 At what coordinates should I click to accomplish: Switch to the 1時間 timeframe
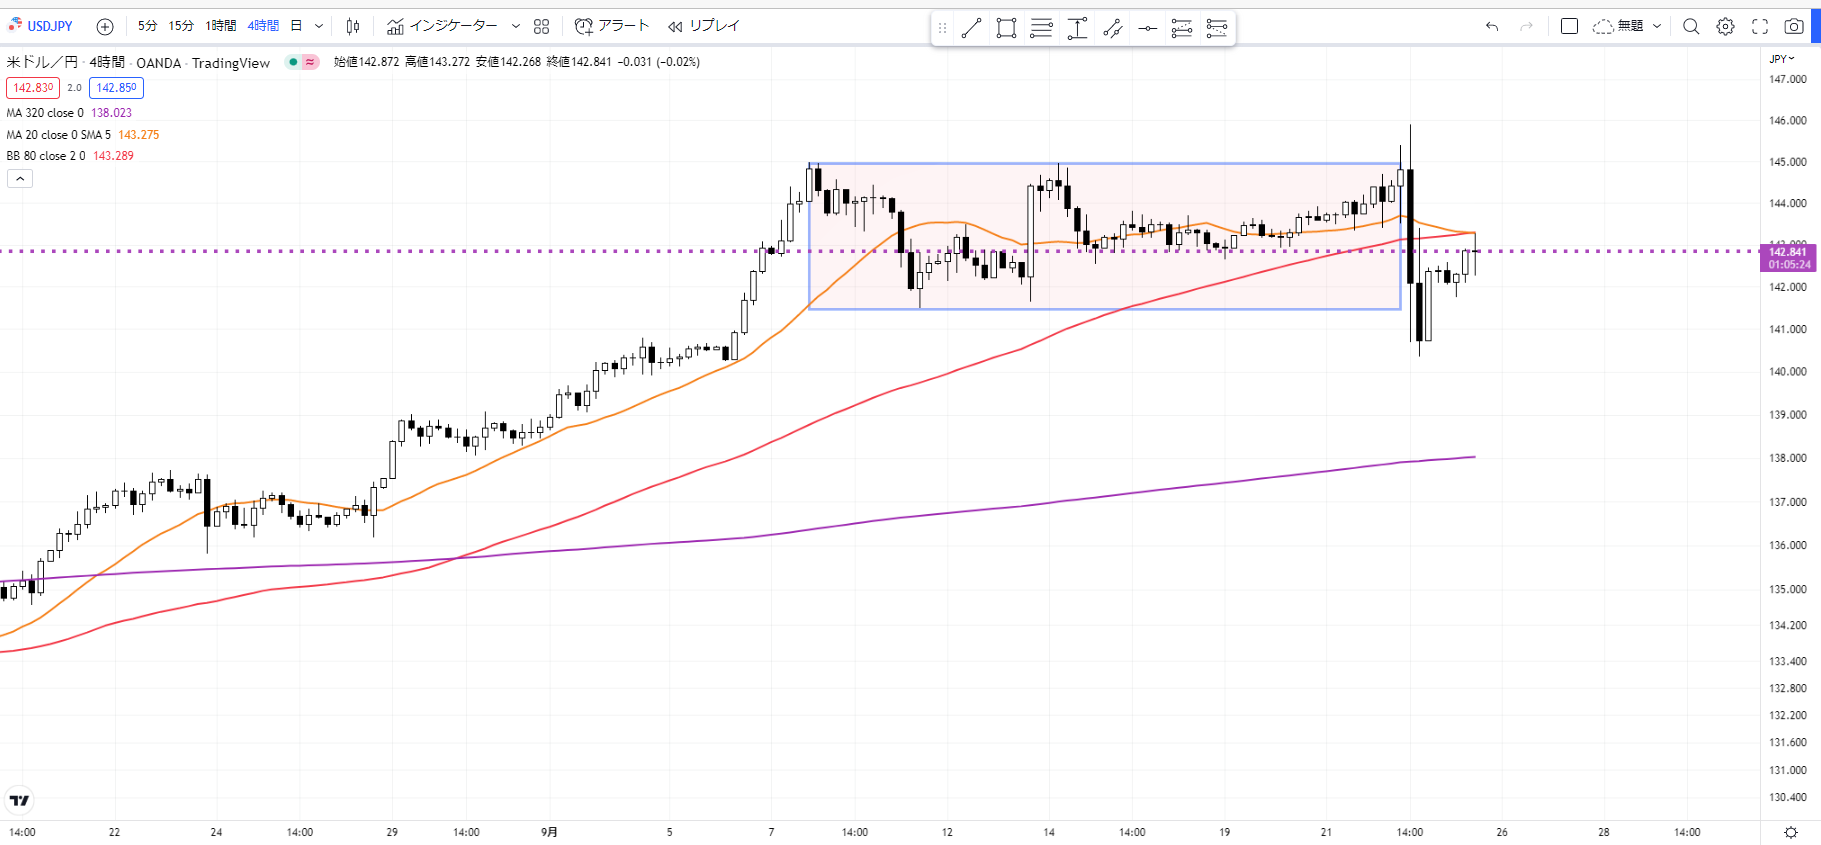tap(221, 26)
